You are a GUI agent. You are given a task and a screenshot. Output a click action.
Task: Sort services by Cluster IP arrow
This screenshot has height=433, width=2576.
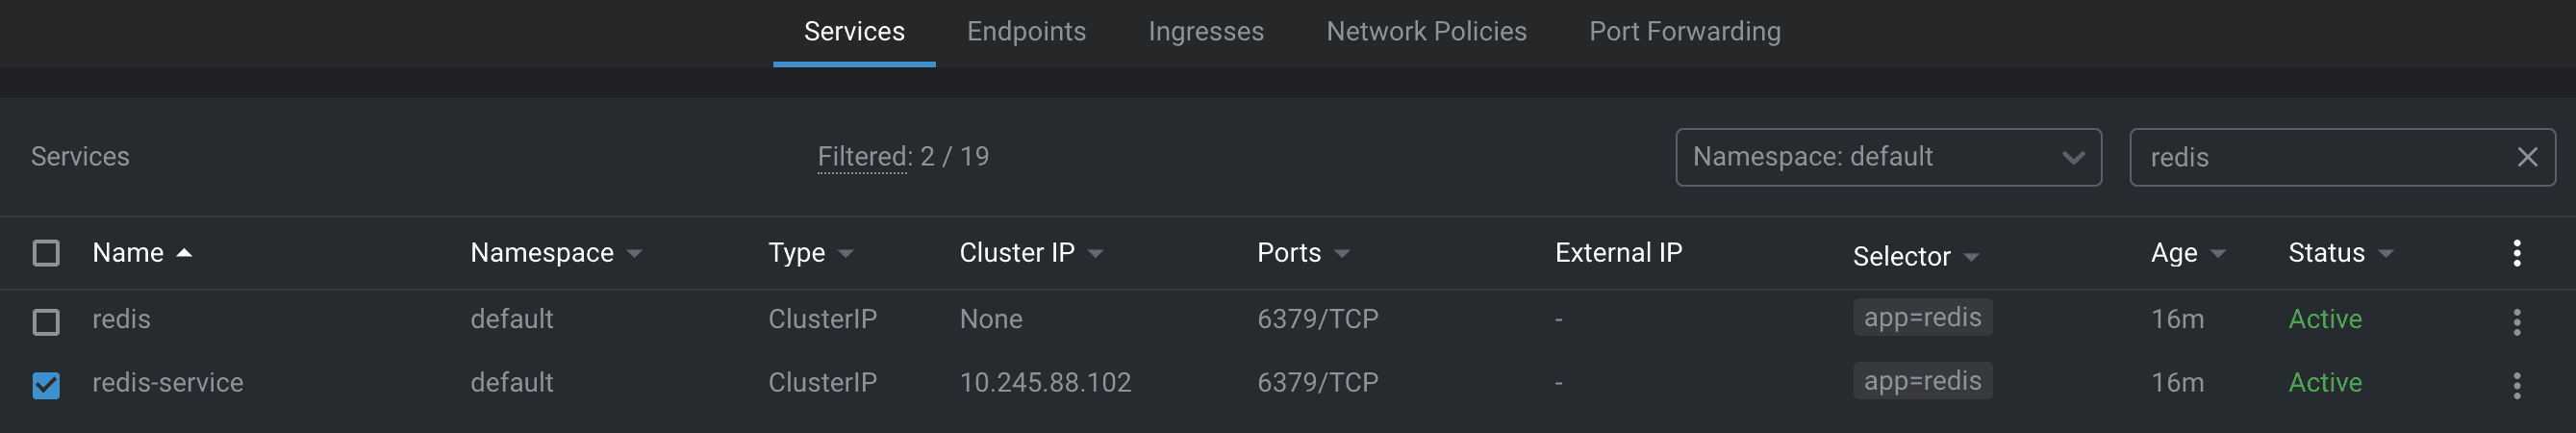[1095, 254]
